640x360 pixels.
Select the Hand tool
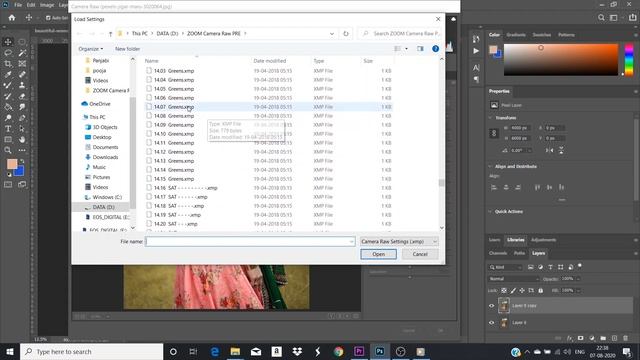(22, 140)
